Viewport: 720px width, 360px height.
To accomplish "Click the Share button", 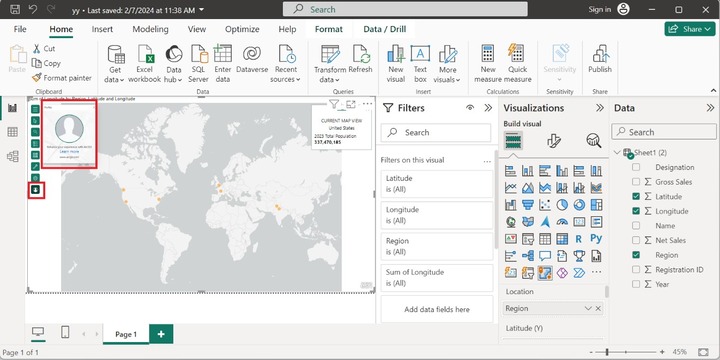I will point(690,29).
